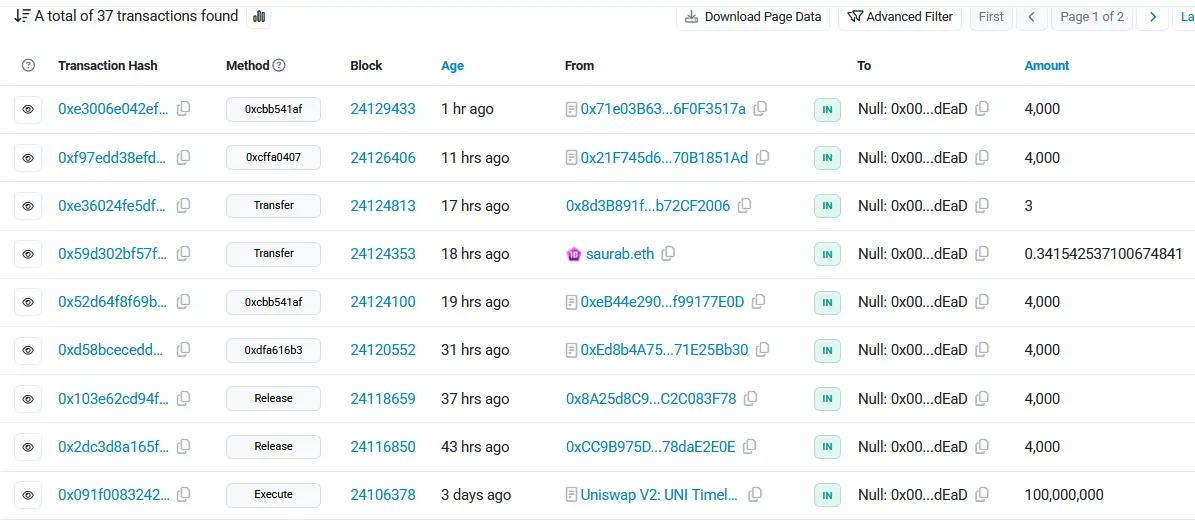Preview transaction 0x59d302bf57f with eye icon

28,254
